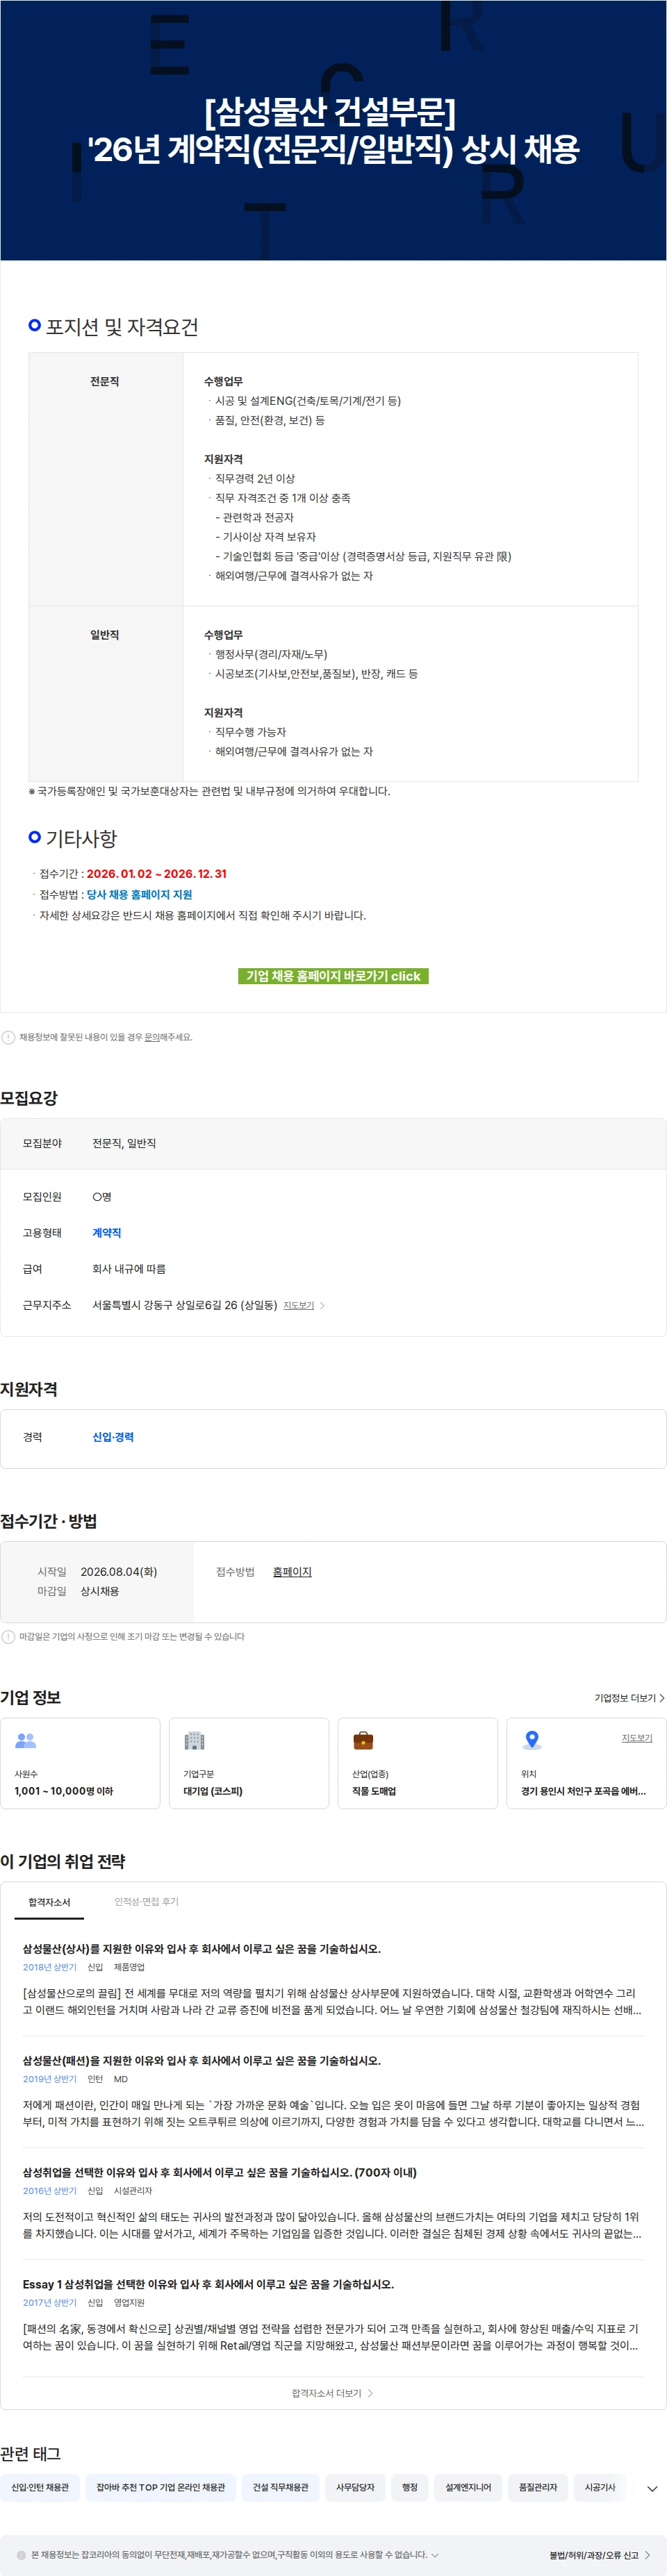Expand the footer notice chevron after 없습니다
The height and width of the screenshot is (2576, 667).
point(435,2555)
